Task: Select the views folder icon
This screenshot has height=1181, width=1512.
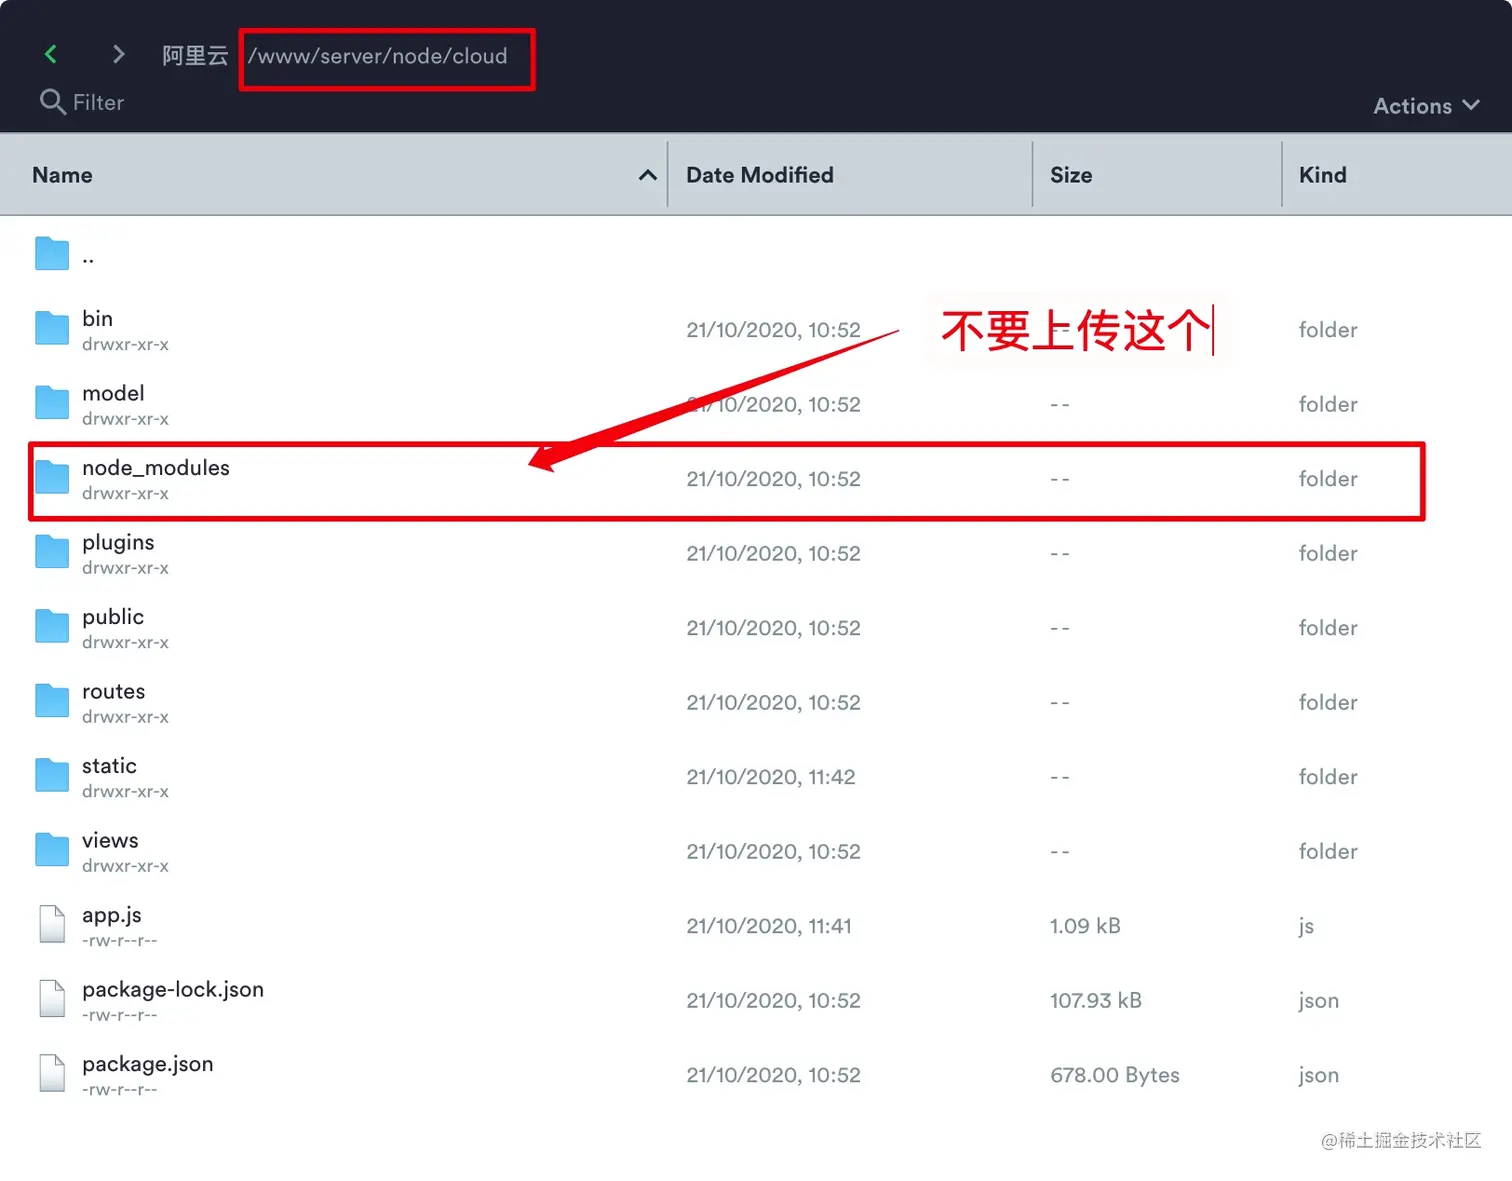Action: click(52, 850)
